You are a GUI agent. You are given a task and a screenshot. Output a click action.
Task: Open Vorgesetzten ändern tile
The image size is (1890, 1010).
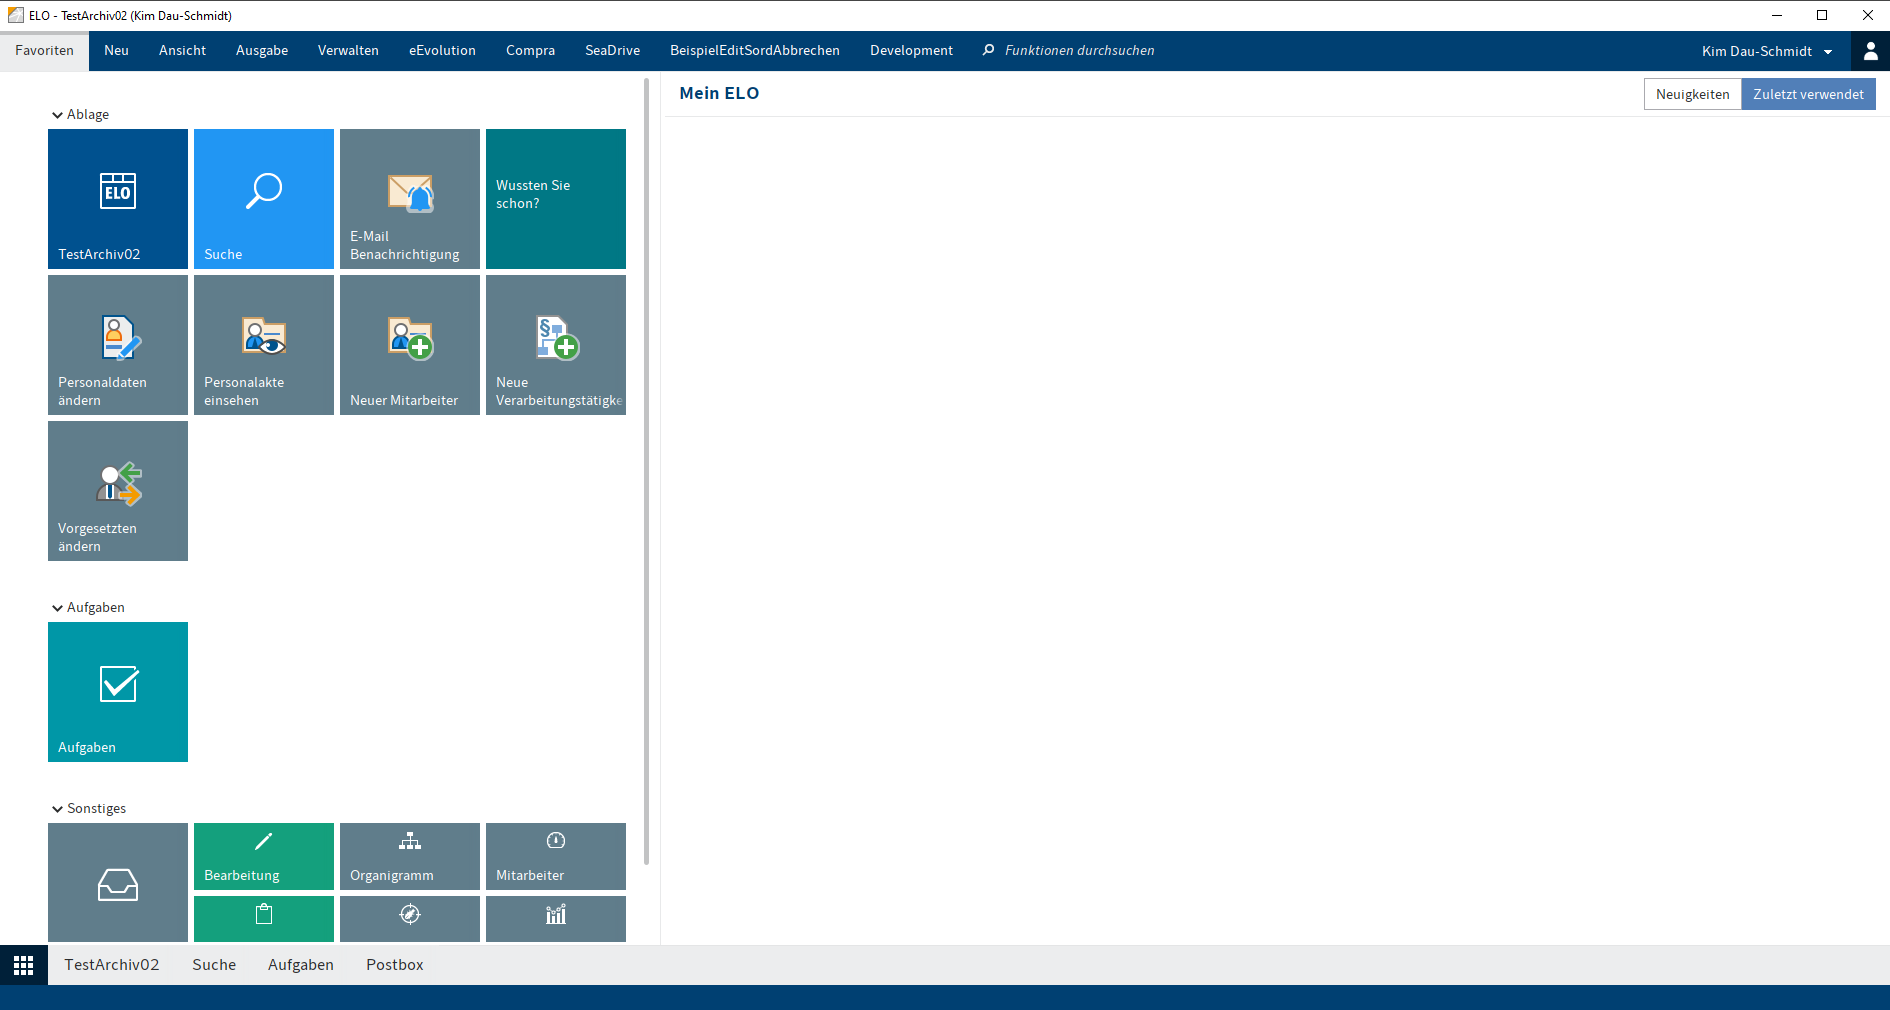(x=118, y=491)
